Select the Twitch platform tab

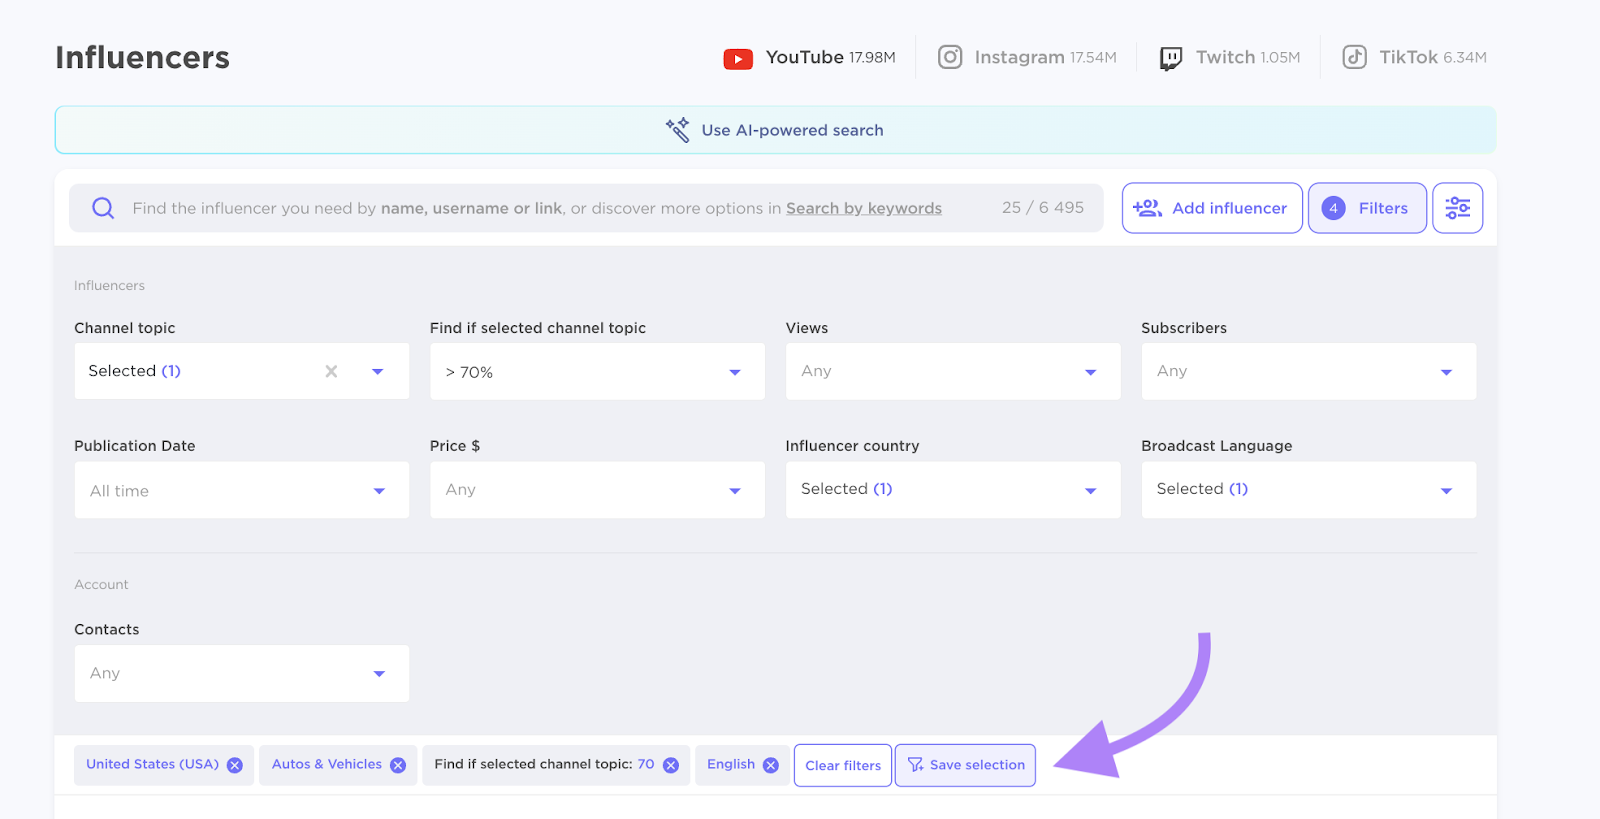pos(1230,58)
